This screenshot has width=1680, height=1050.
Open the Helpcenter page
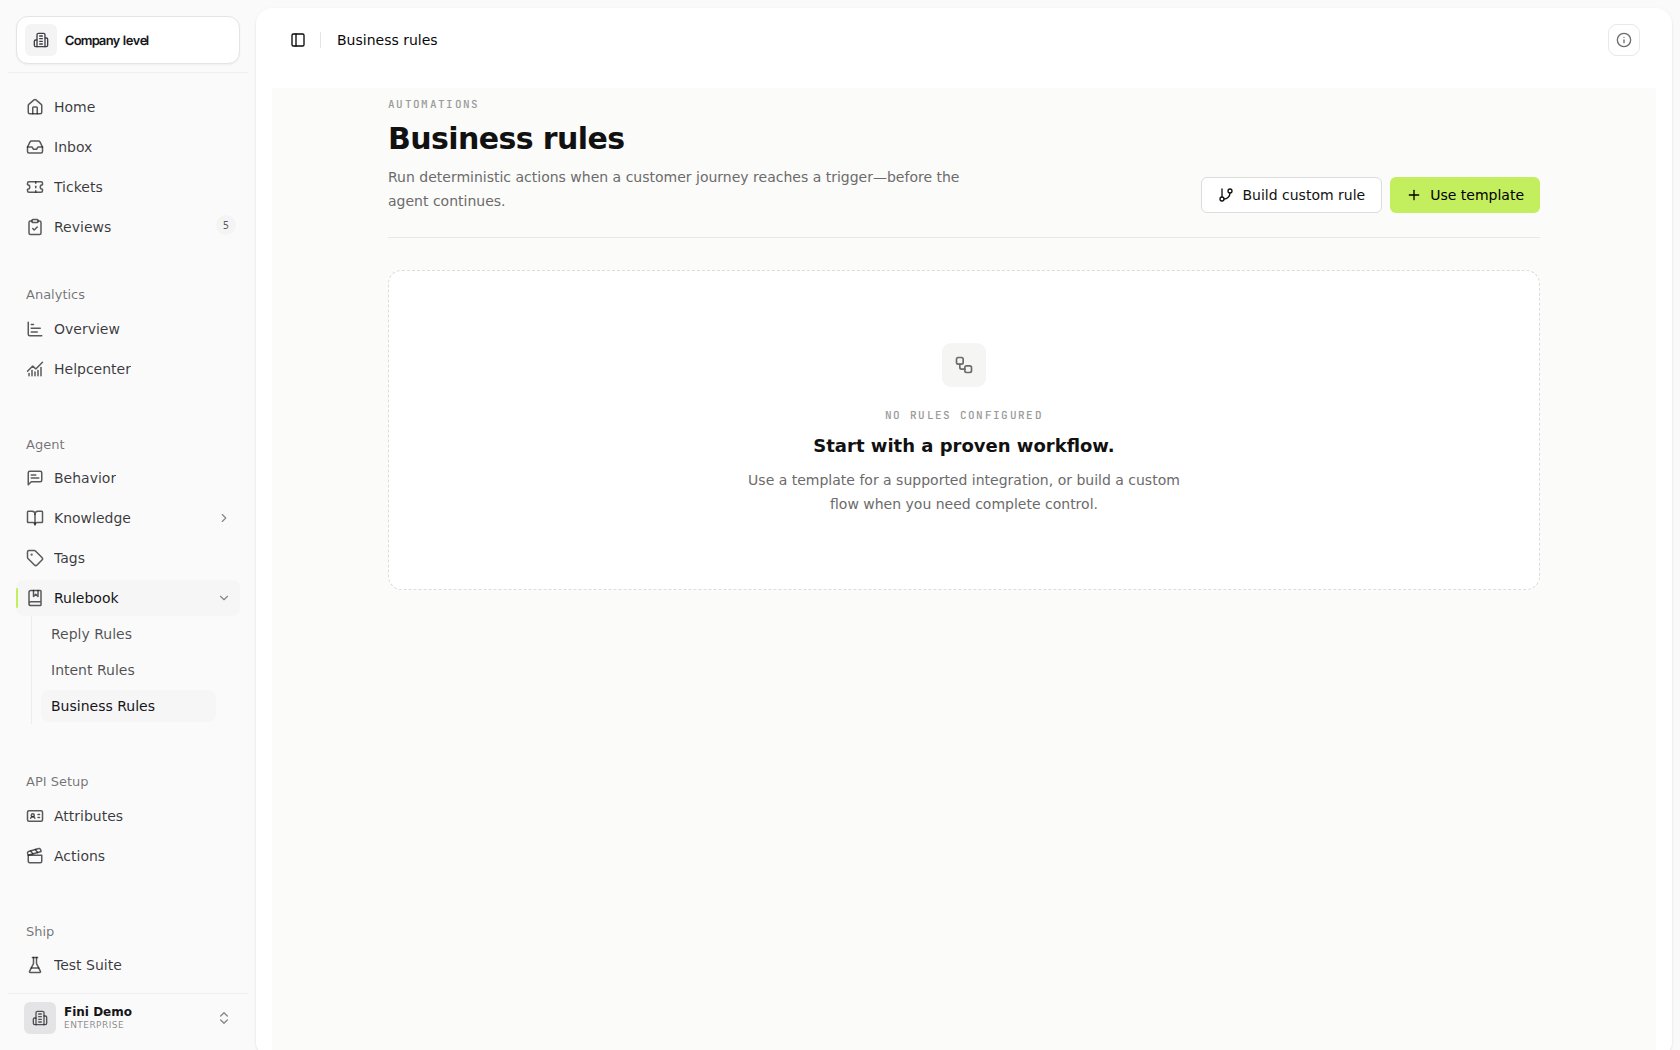click(x=128, y=369)
